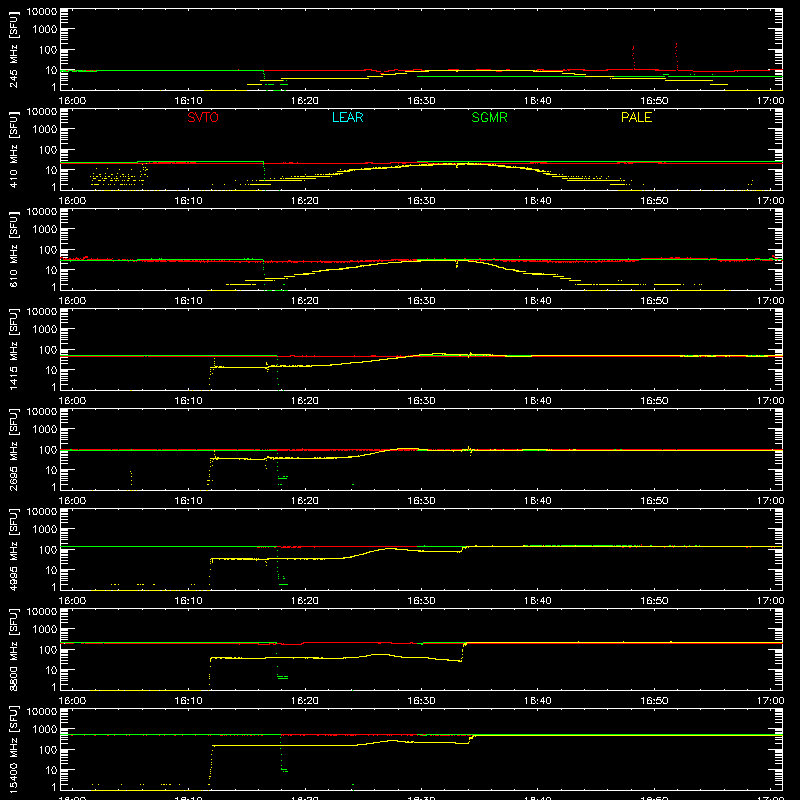This screenshot has height=800, width=800.
Task: Click the yellow PALE legend label
Action: (636, 117)
